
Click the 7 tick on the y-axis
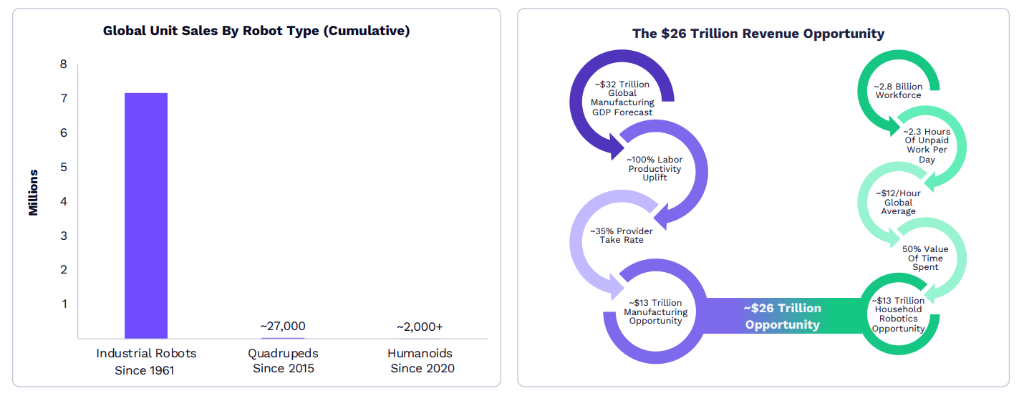click(63, 99)
